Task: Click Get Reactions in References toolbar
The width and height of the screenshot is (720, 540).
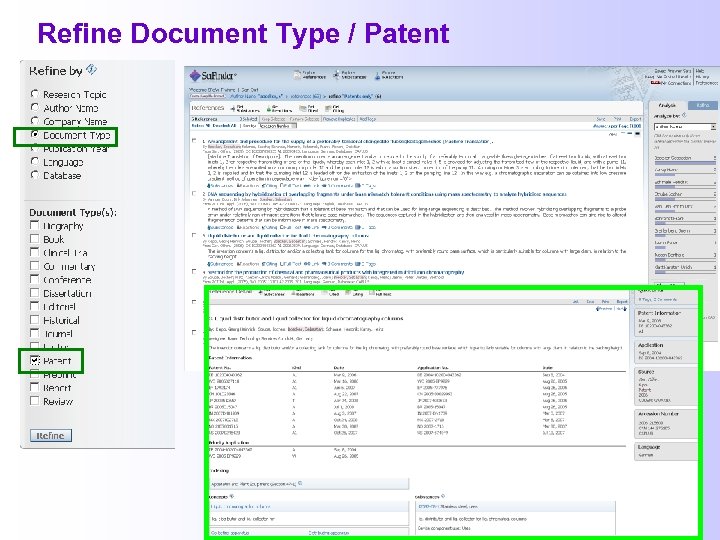Action: (280, 108)
